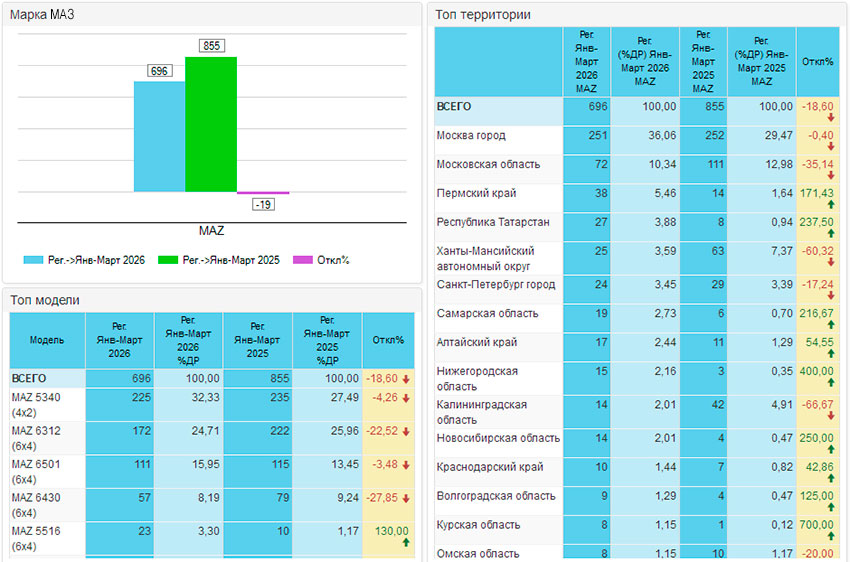Click red down arrow in Москва город row
The height and width of the screenshot is (562, 850).
(829, 147)
